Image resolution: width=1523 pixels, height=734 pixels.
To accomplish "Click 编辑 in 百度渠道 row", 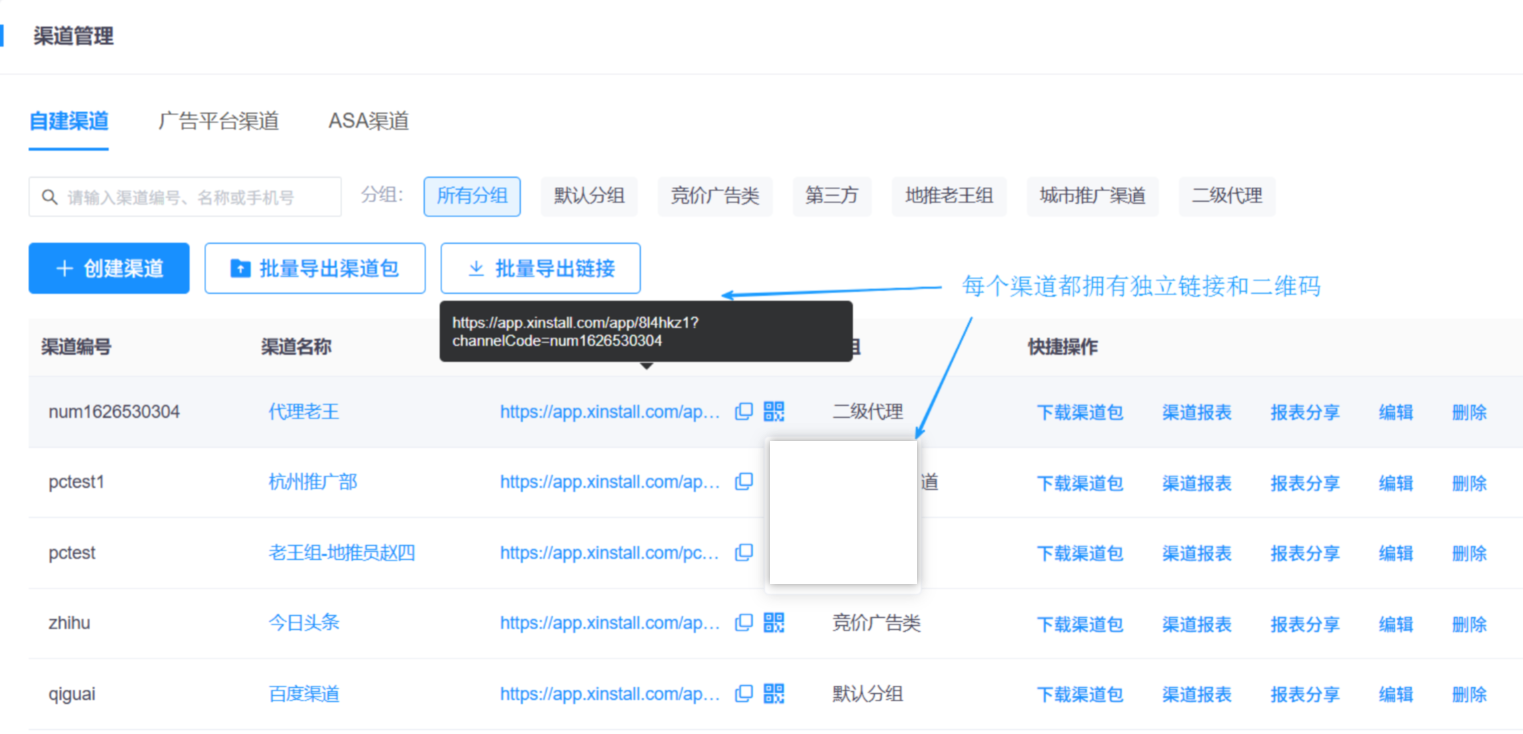I will (1396, 694).
